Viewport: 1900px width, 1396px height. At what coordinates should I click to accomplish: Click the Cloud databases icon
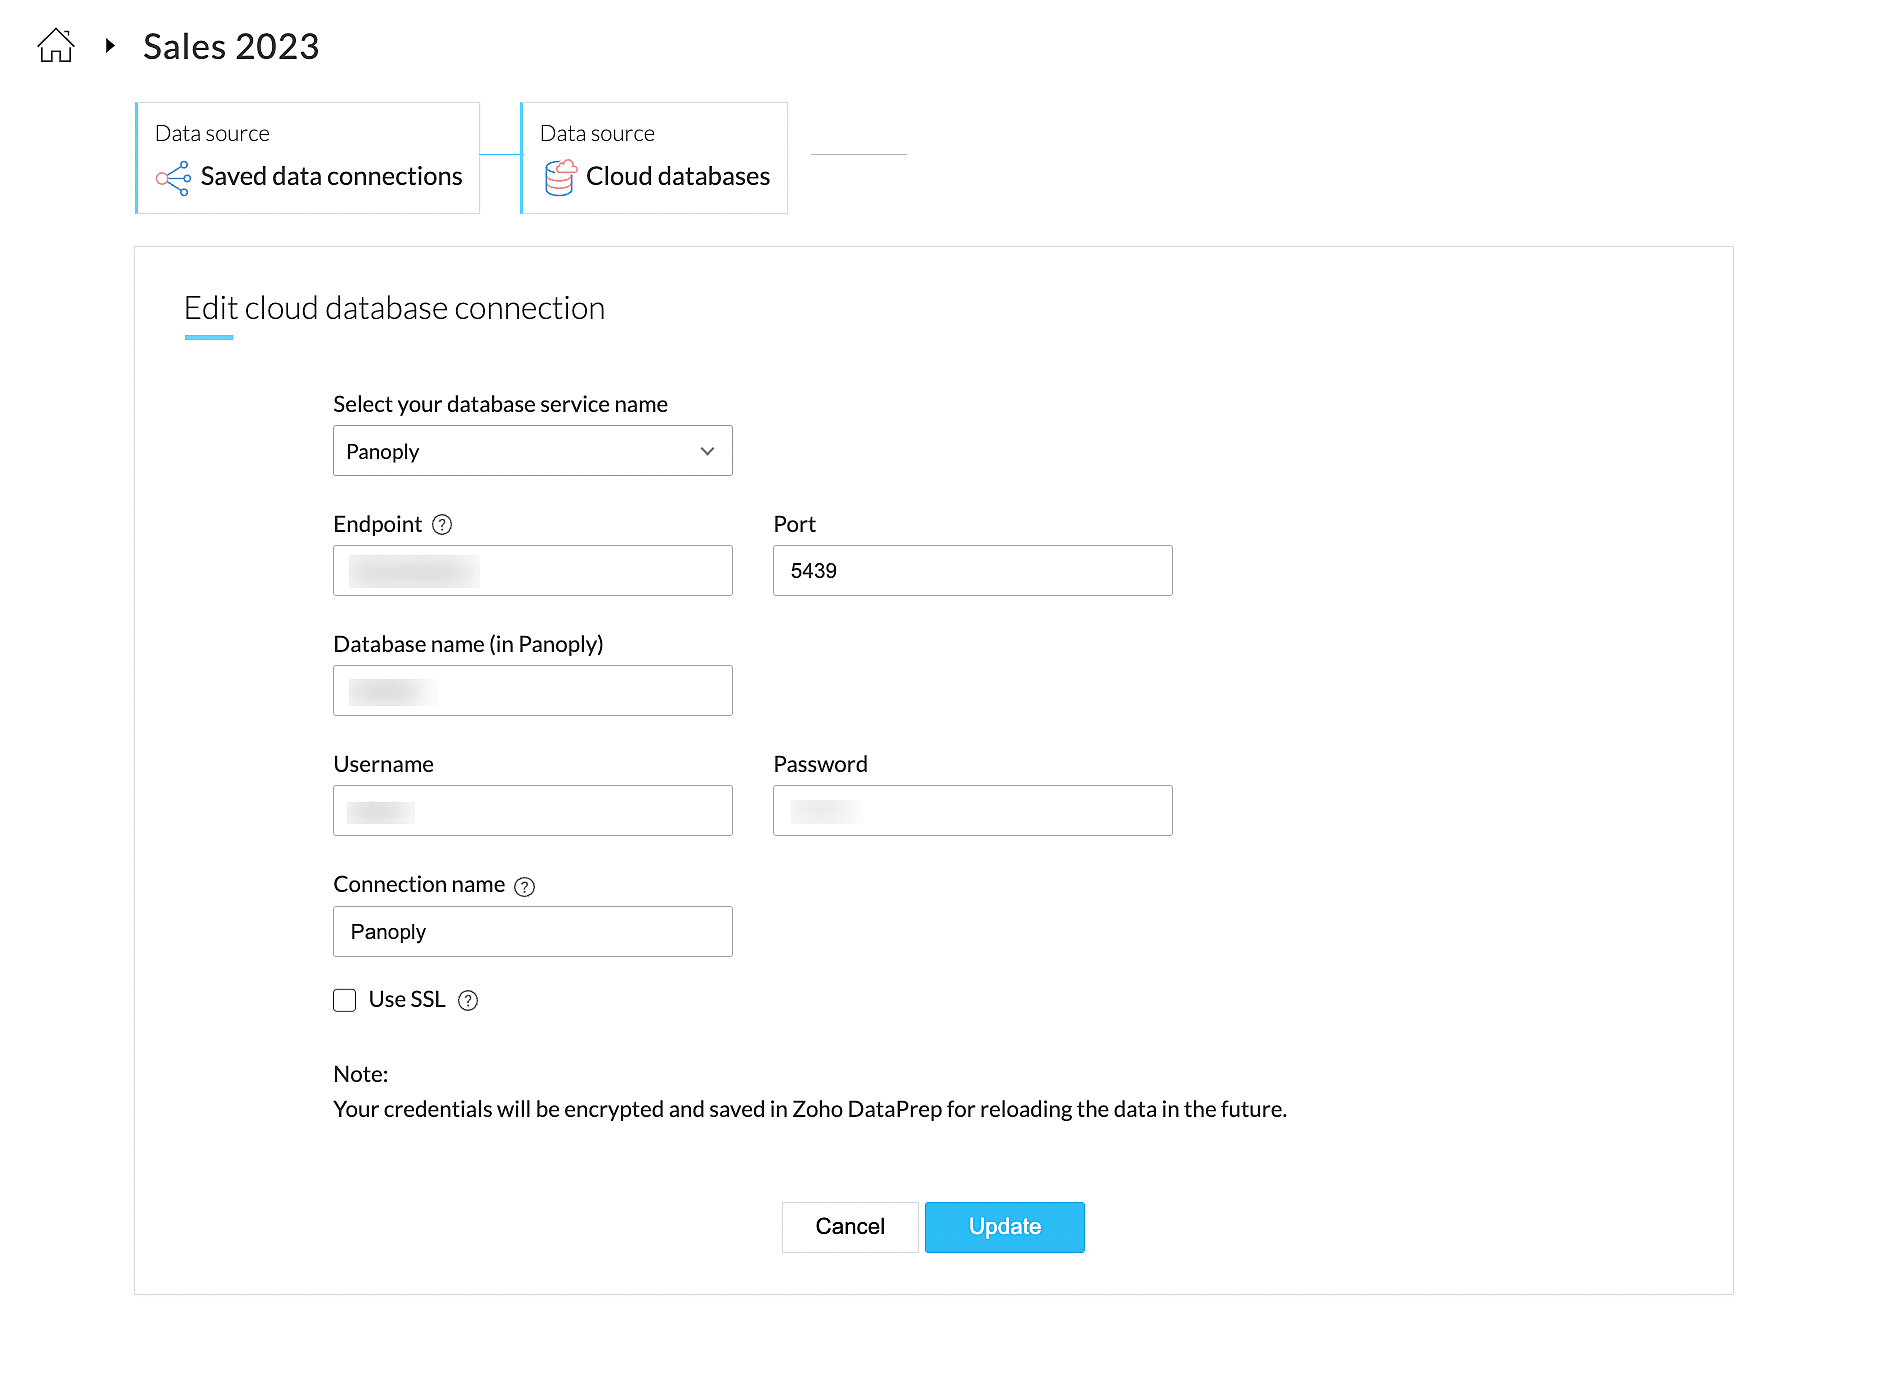[x=560, y=178]
